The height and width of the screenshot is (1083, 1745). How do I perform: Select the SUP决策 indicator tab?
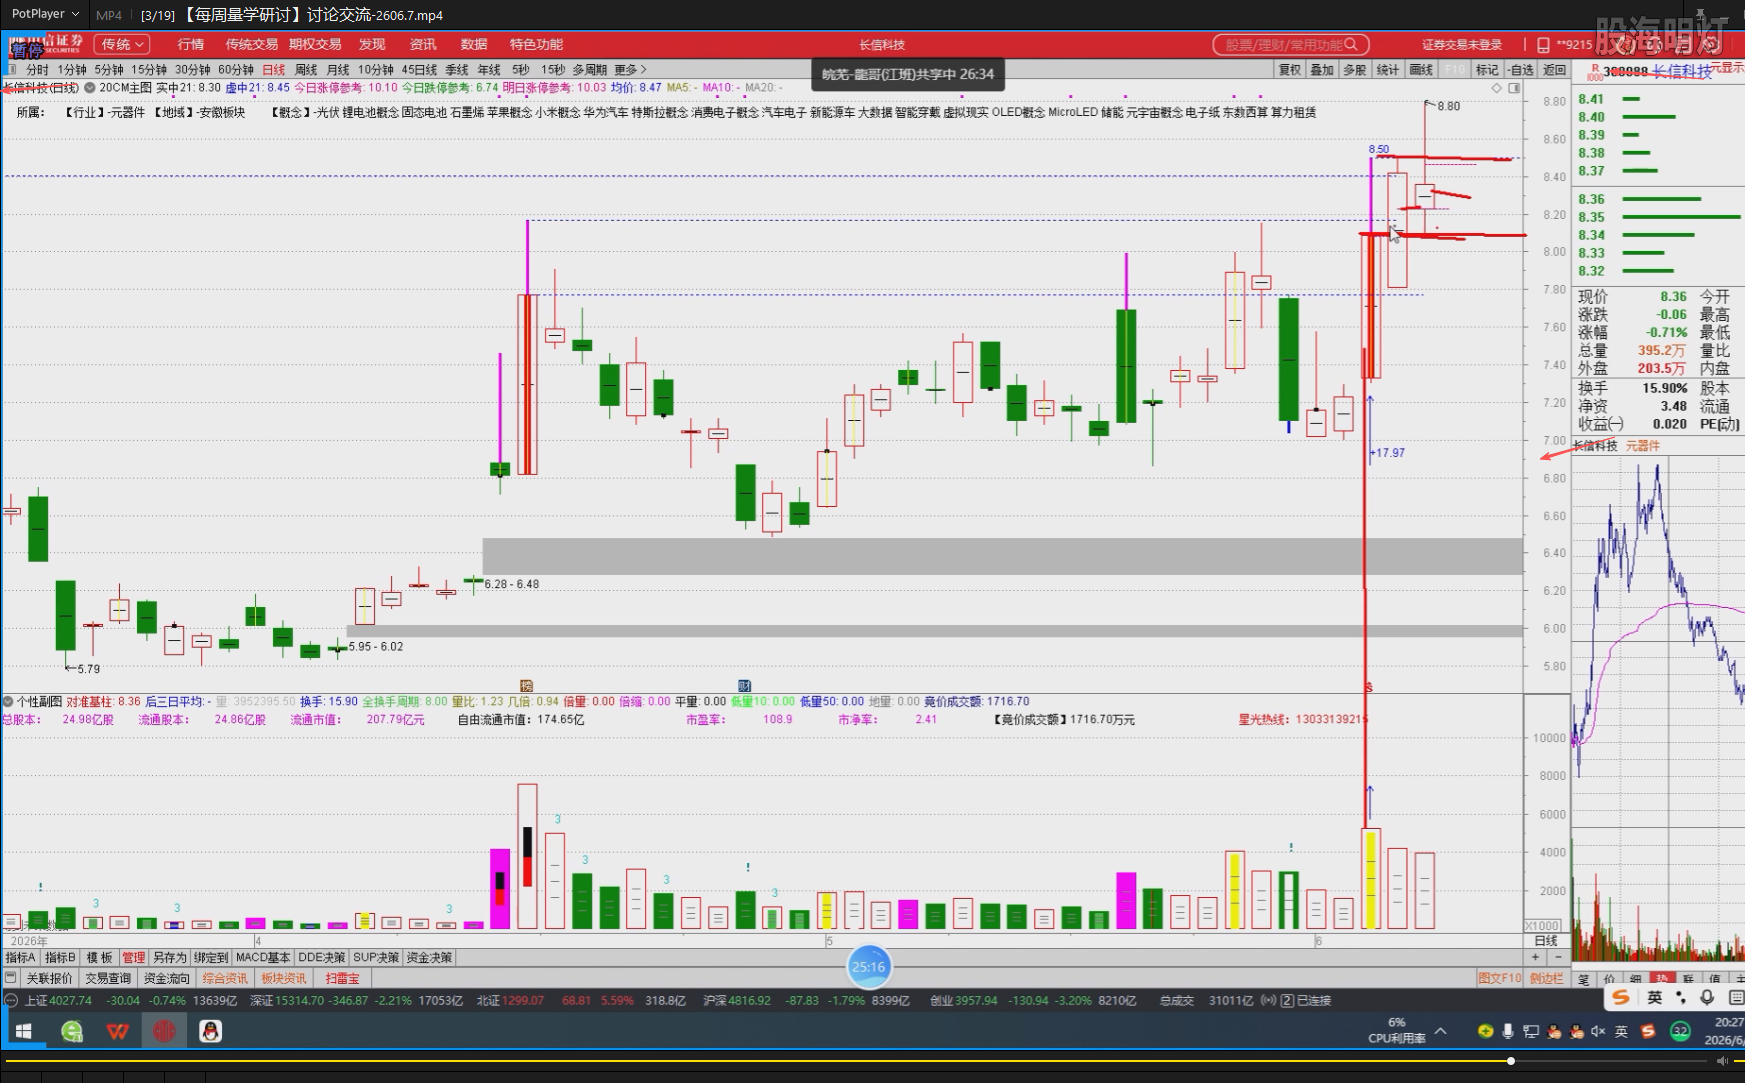[376, 958]
